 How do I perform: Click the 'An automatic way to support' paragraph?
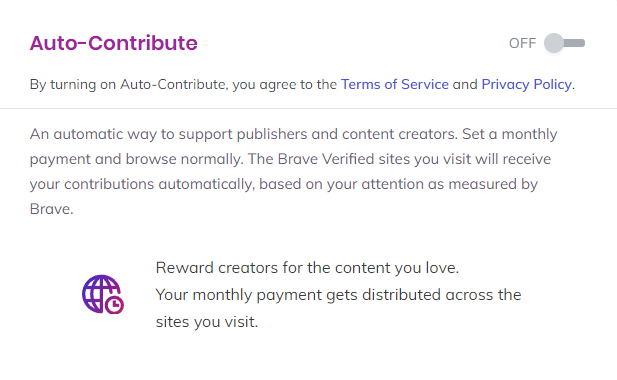[294, 171]
